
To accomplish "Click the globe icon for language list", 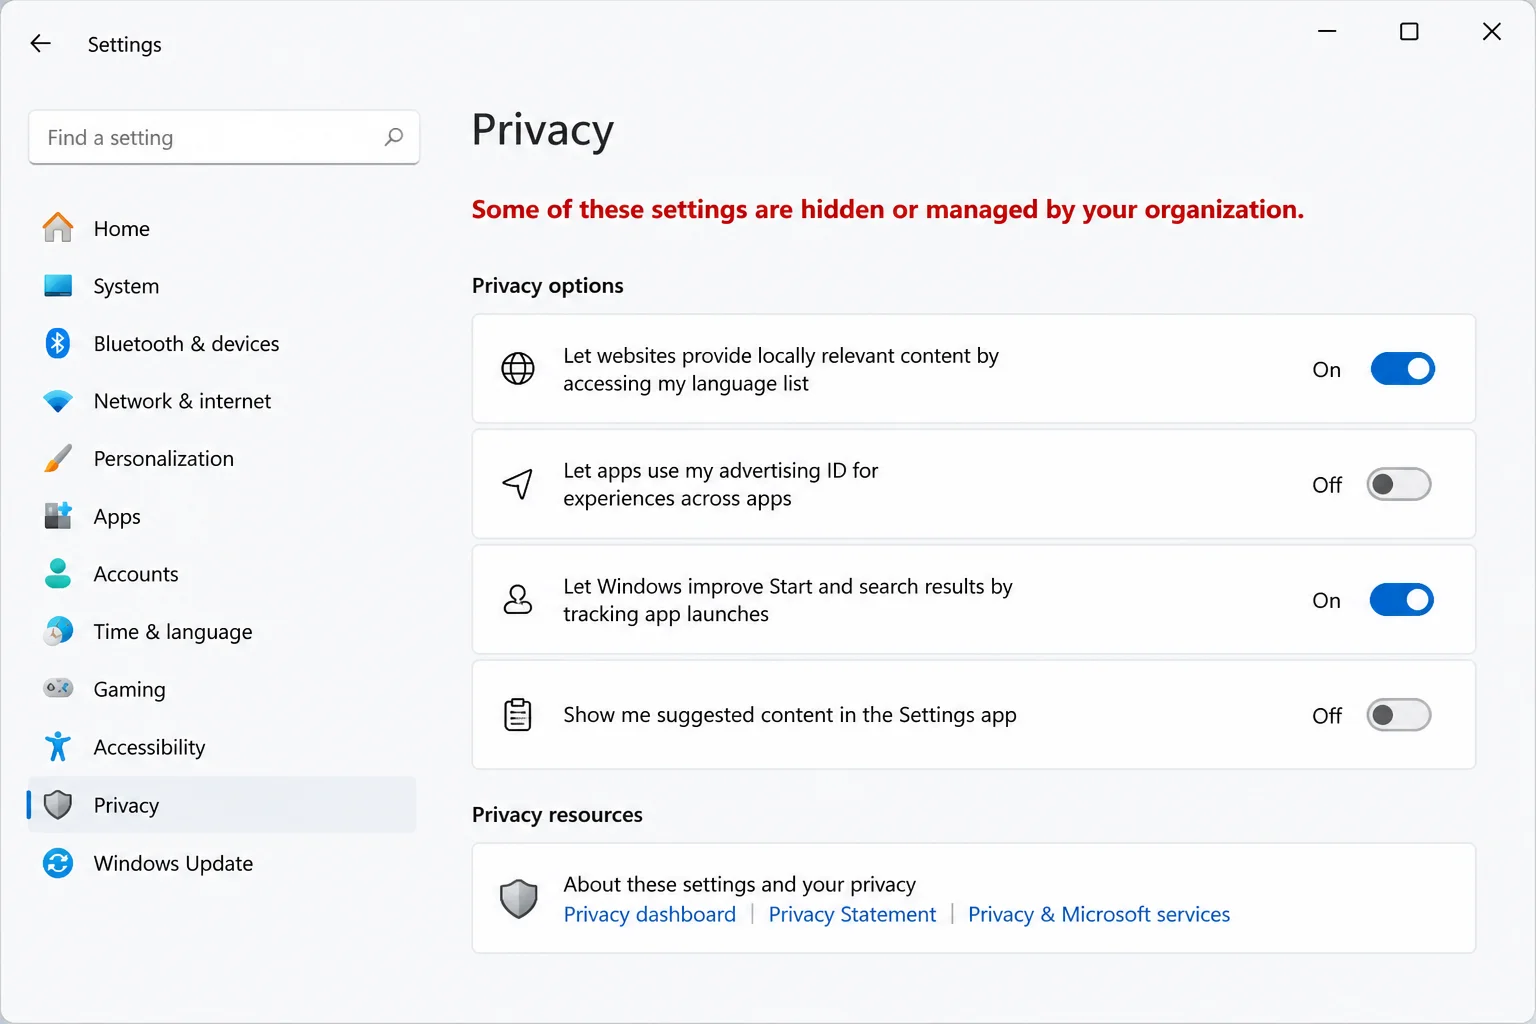I will (x=517, y=369).
